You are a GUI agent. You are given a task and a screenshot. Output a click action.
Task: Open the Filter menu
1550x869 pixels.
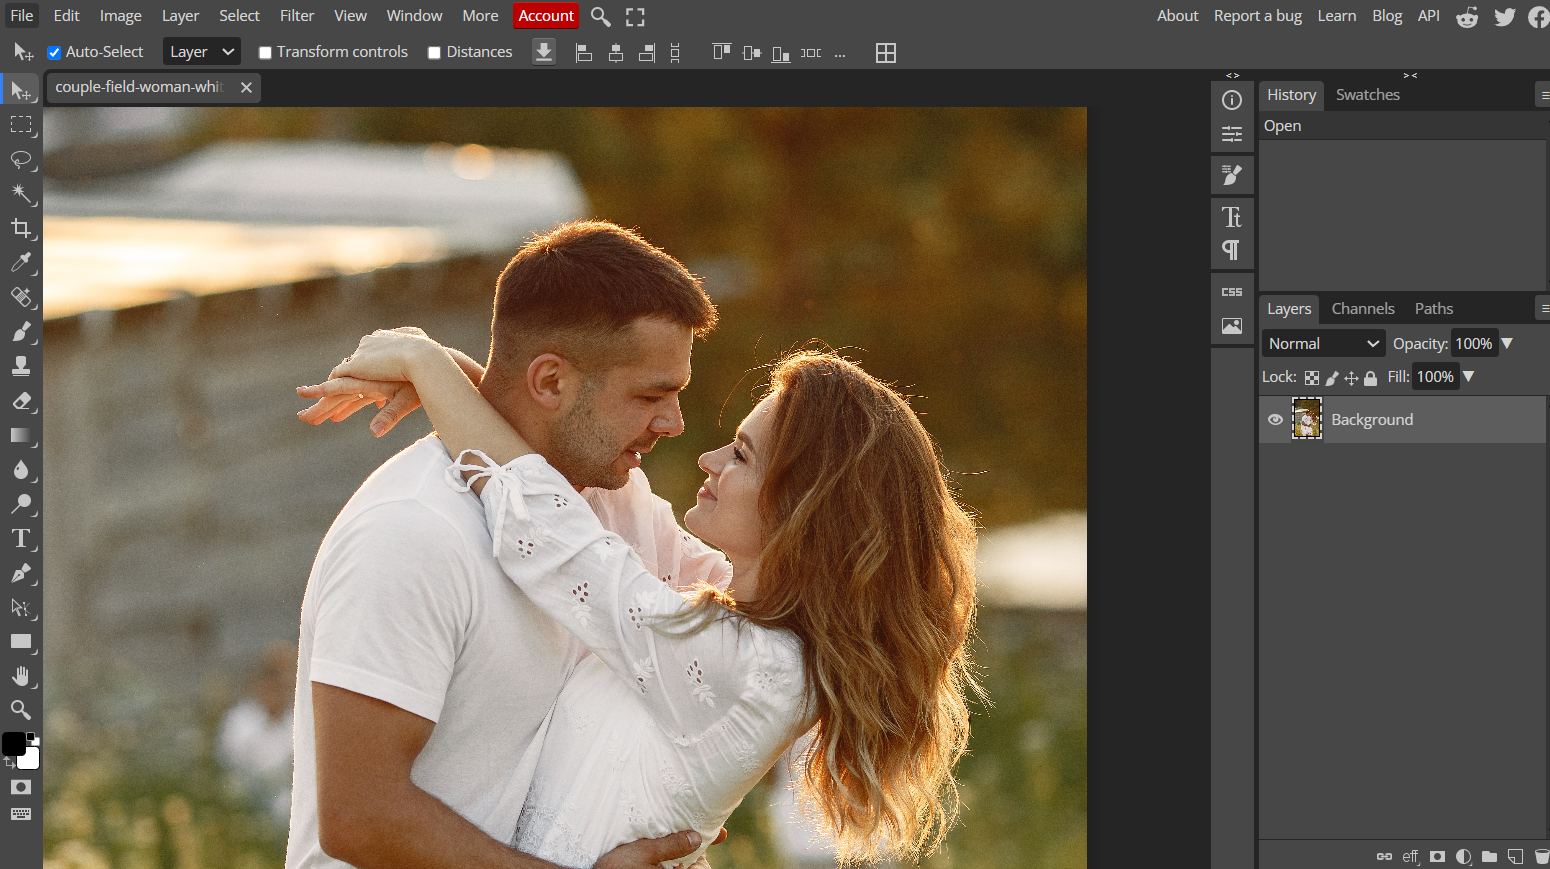tap(297, 15)
